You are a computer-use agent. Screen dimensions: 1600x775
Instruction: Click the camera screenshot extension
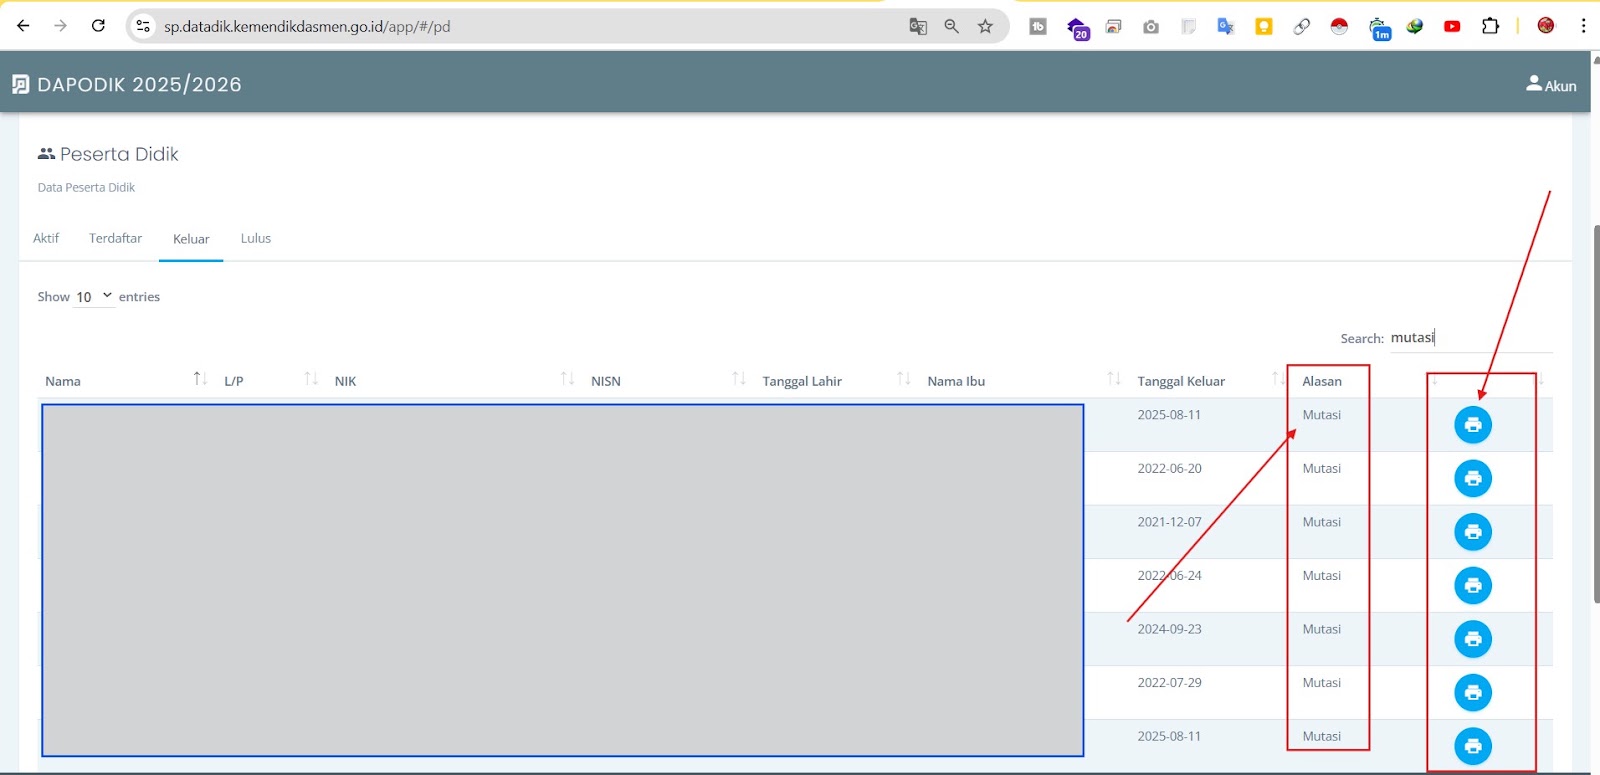1151,27
